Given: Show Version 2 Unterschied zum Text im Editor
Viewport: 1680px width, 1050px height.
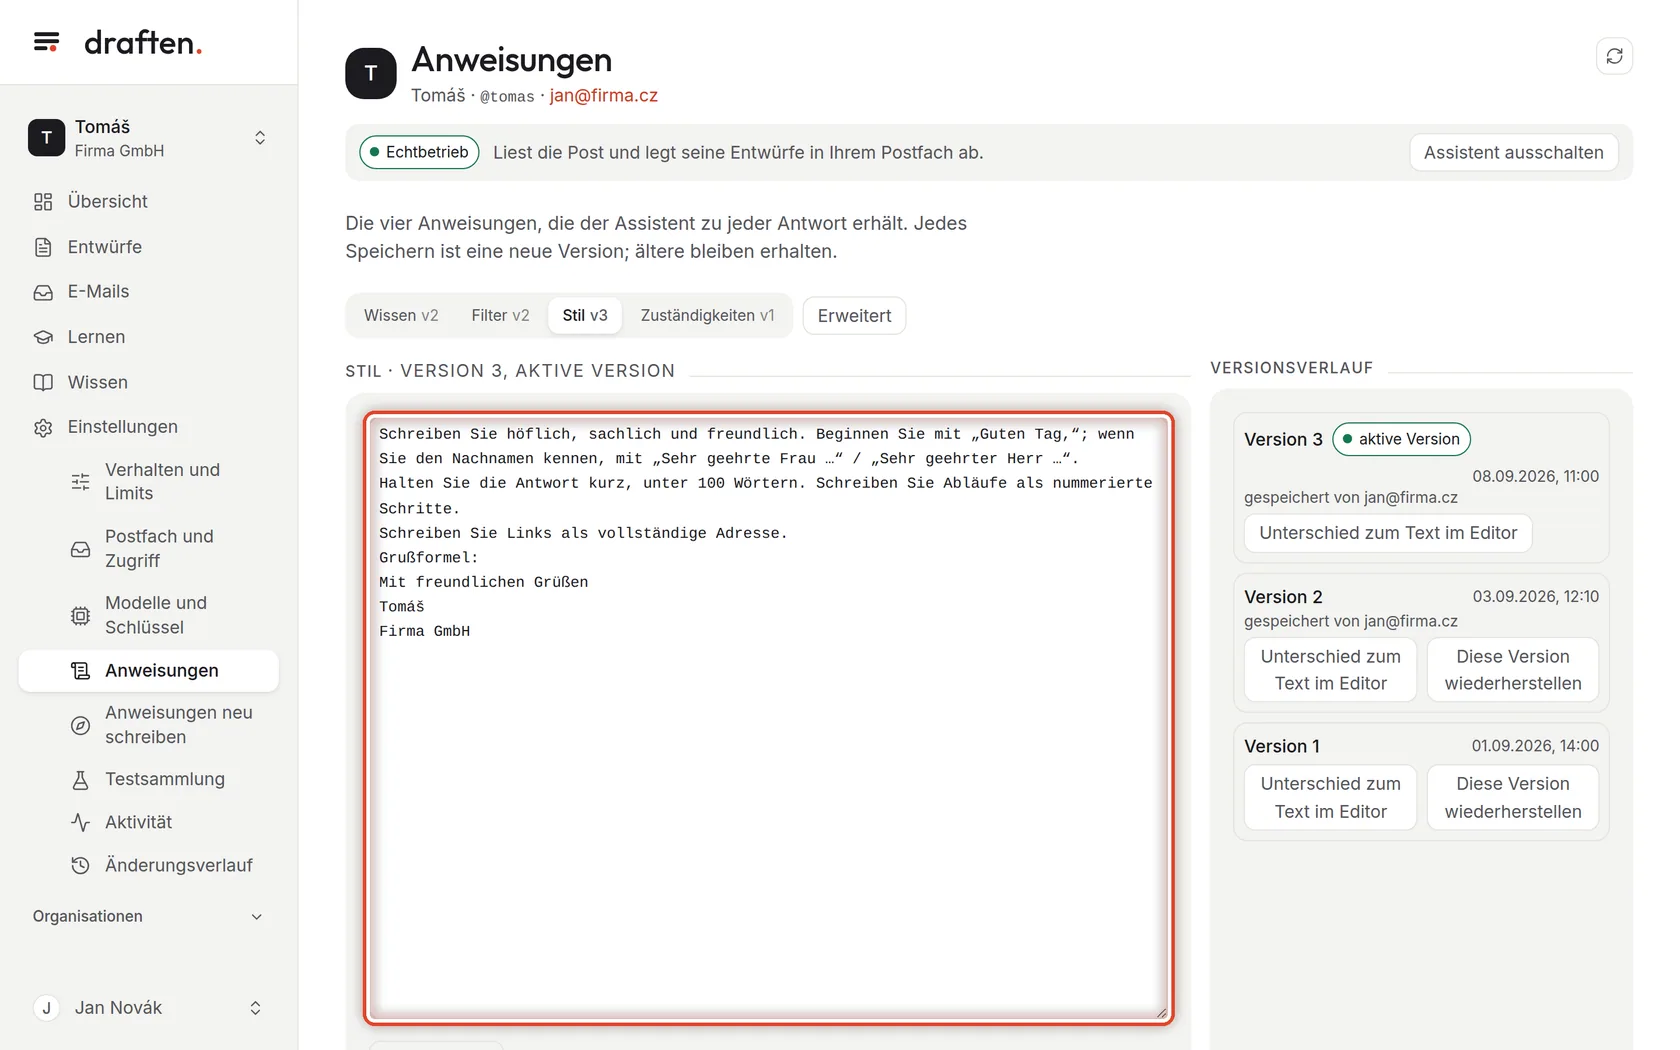Looking at the screenshot, I should point(1330,670).
